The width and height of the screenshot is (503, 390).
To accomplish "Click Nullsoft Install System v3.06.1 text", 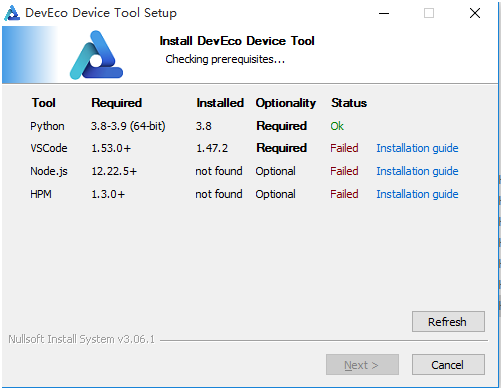I will pos(81,339).
